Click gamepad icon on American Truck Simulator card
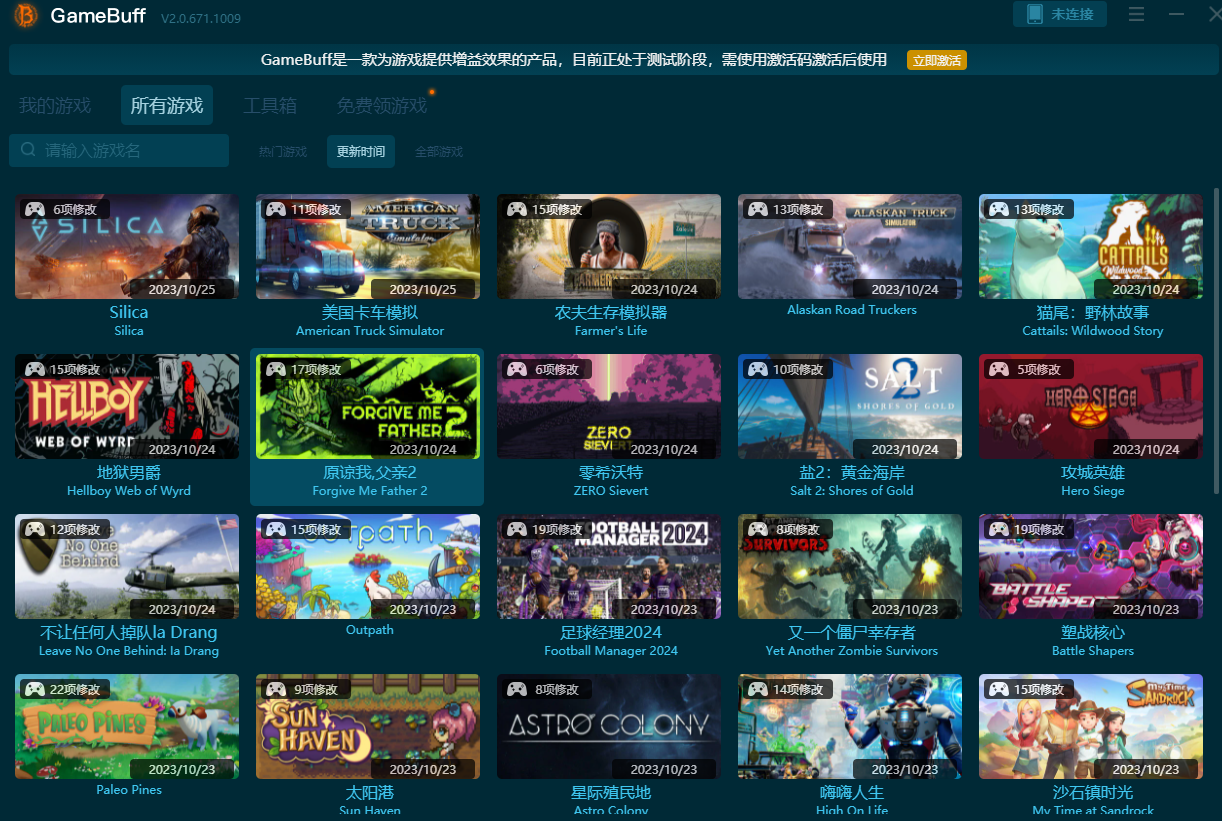This screenshot has width=1222, height=821. point(275,209)
